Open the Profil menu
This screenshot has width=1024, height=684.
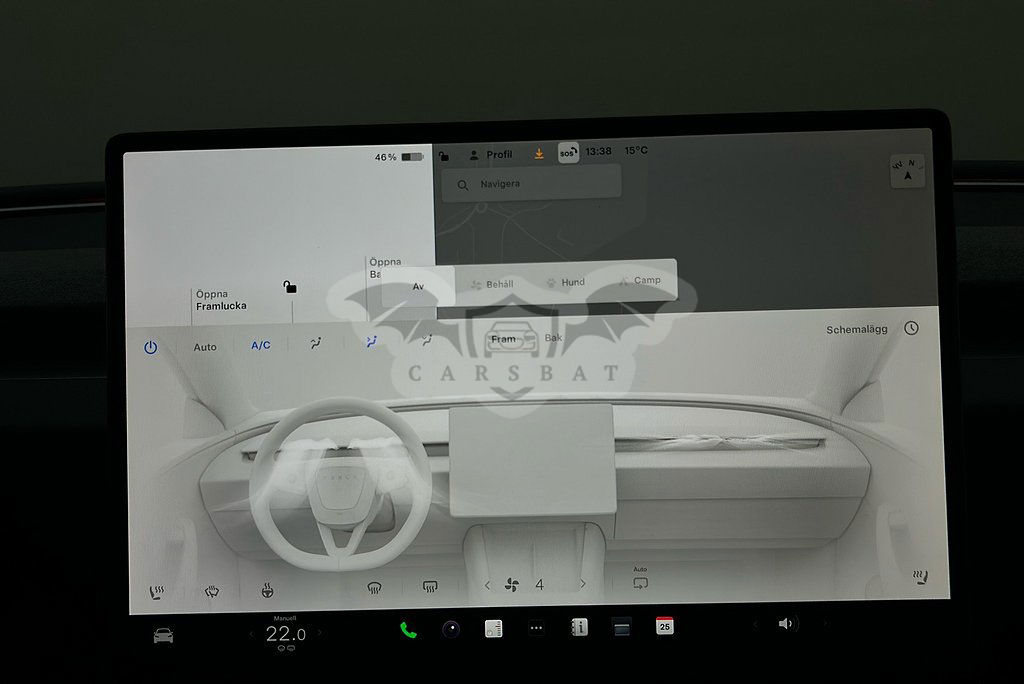(x=490, y=155)
